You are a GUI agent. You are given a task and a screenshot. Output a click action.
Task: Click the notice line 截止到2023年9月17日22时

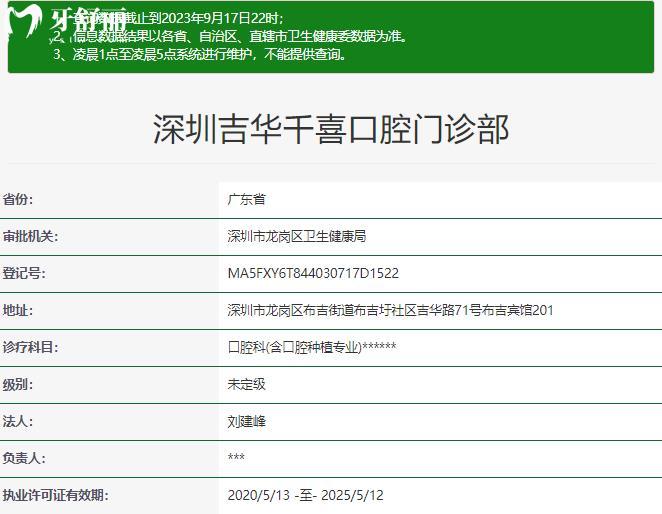coord(169,18)
